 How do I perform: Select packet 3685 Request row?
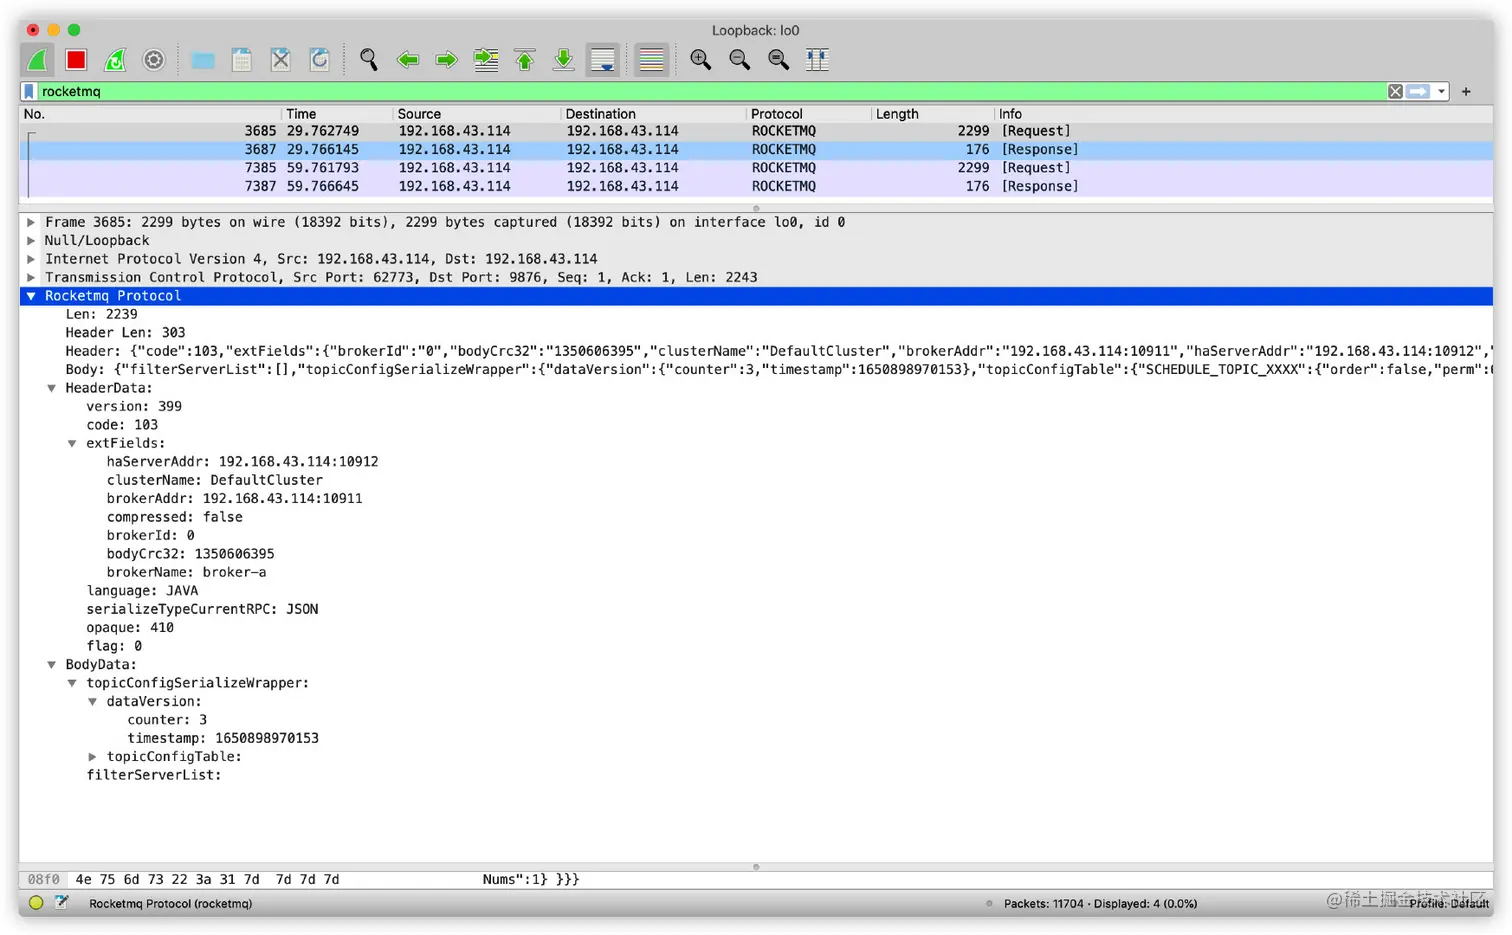coord(756,131)
